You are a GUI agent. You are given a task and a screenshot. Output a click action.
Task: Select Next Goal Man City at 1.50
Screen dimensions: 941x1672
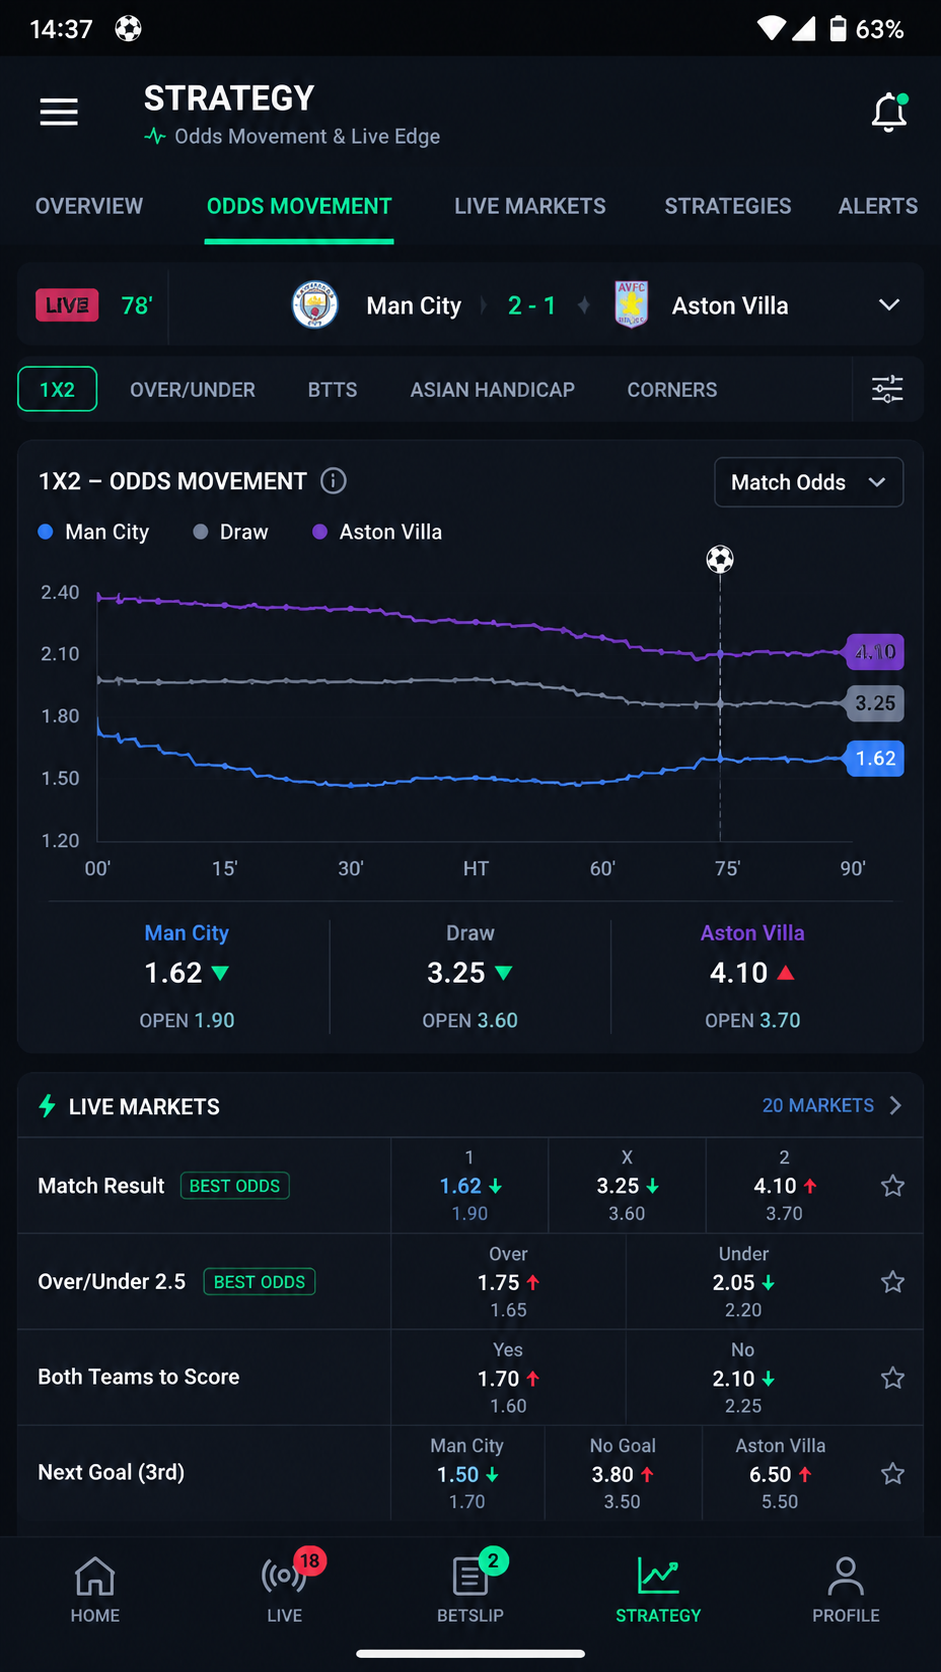coord(467,1473)
